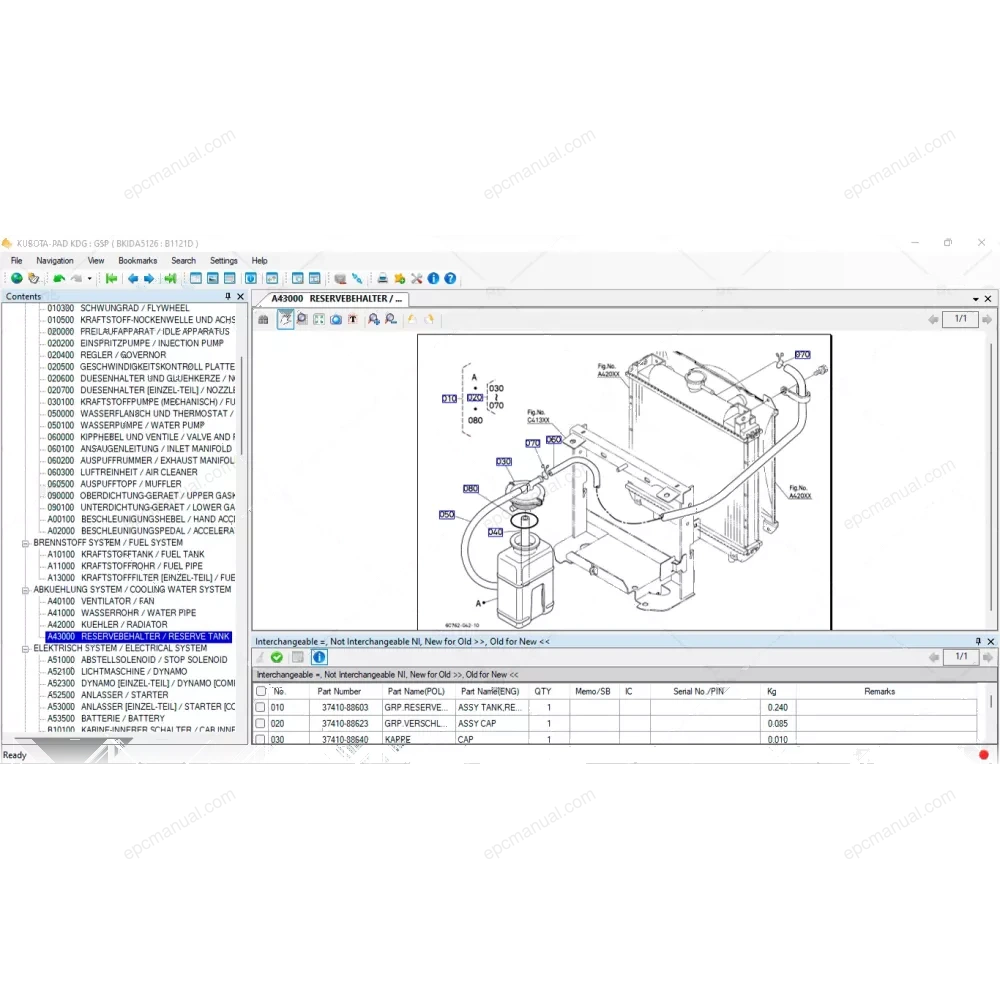Zoom out on the diagram
This screenshot has width=1000, height=1000.
pos(391,320)
